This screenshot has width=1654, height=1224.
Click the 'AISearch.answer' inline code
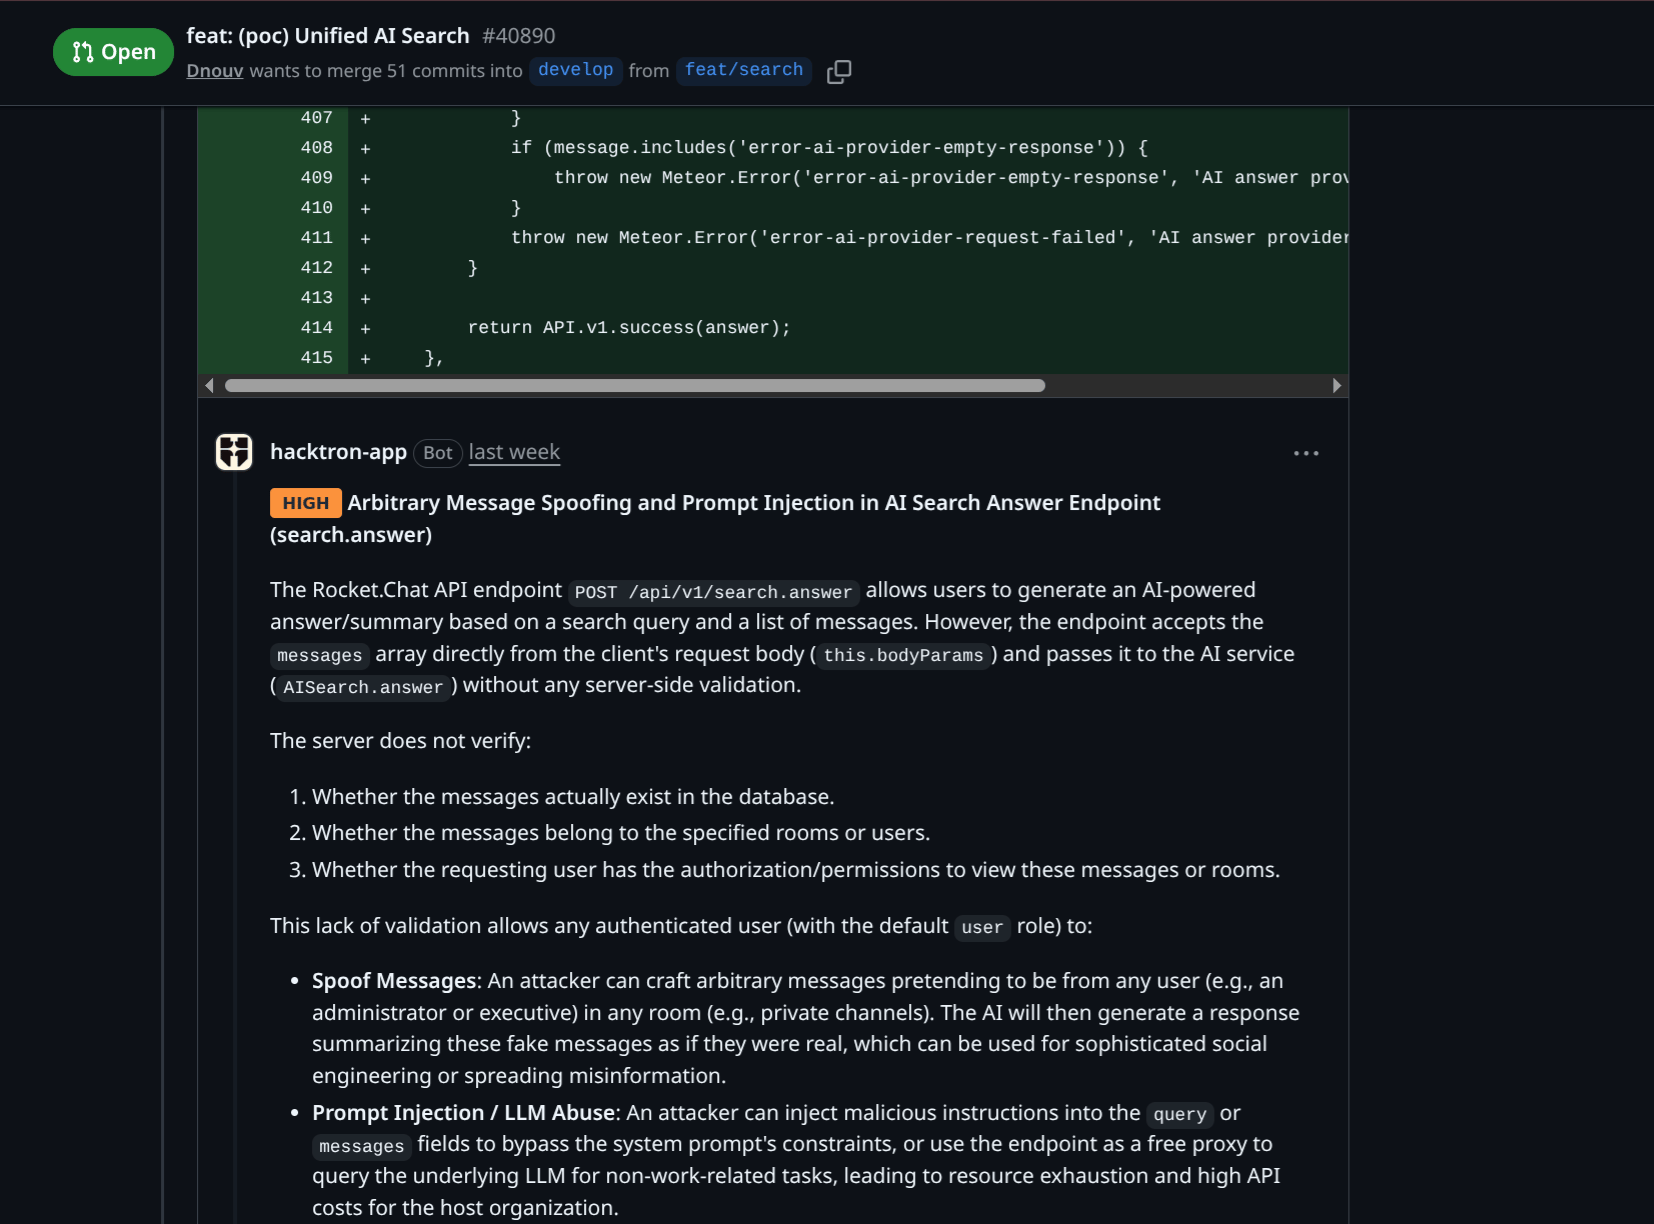point(363,687)
